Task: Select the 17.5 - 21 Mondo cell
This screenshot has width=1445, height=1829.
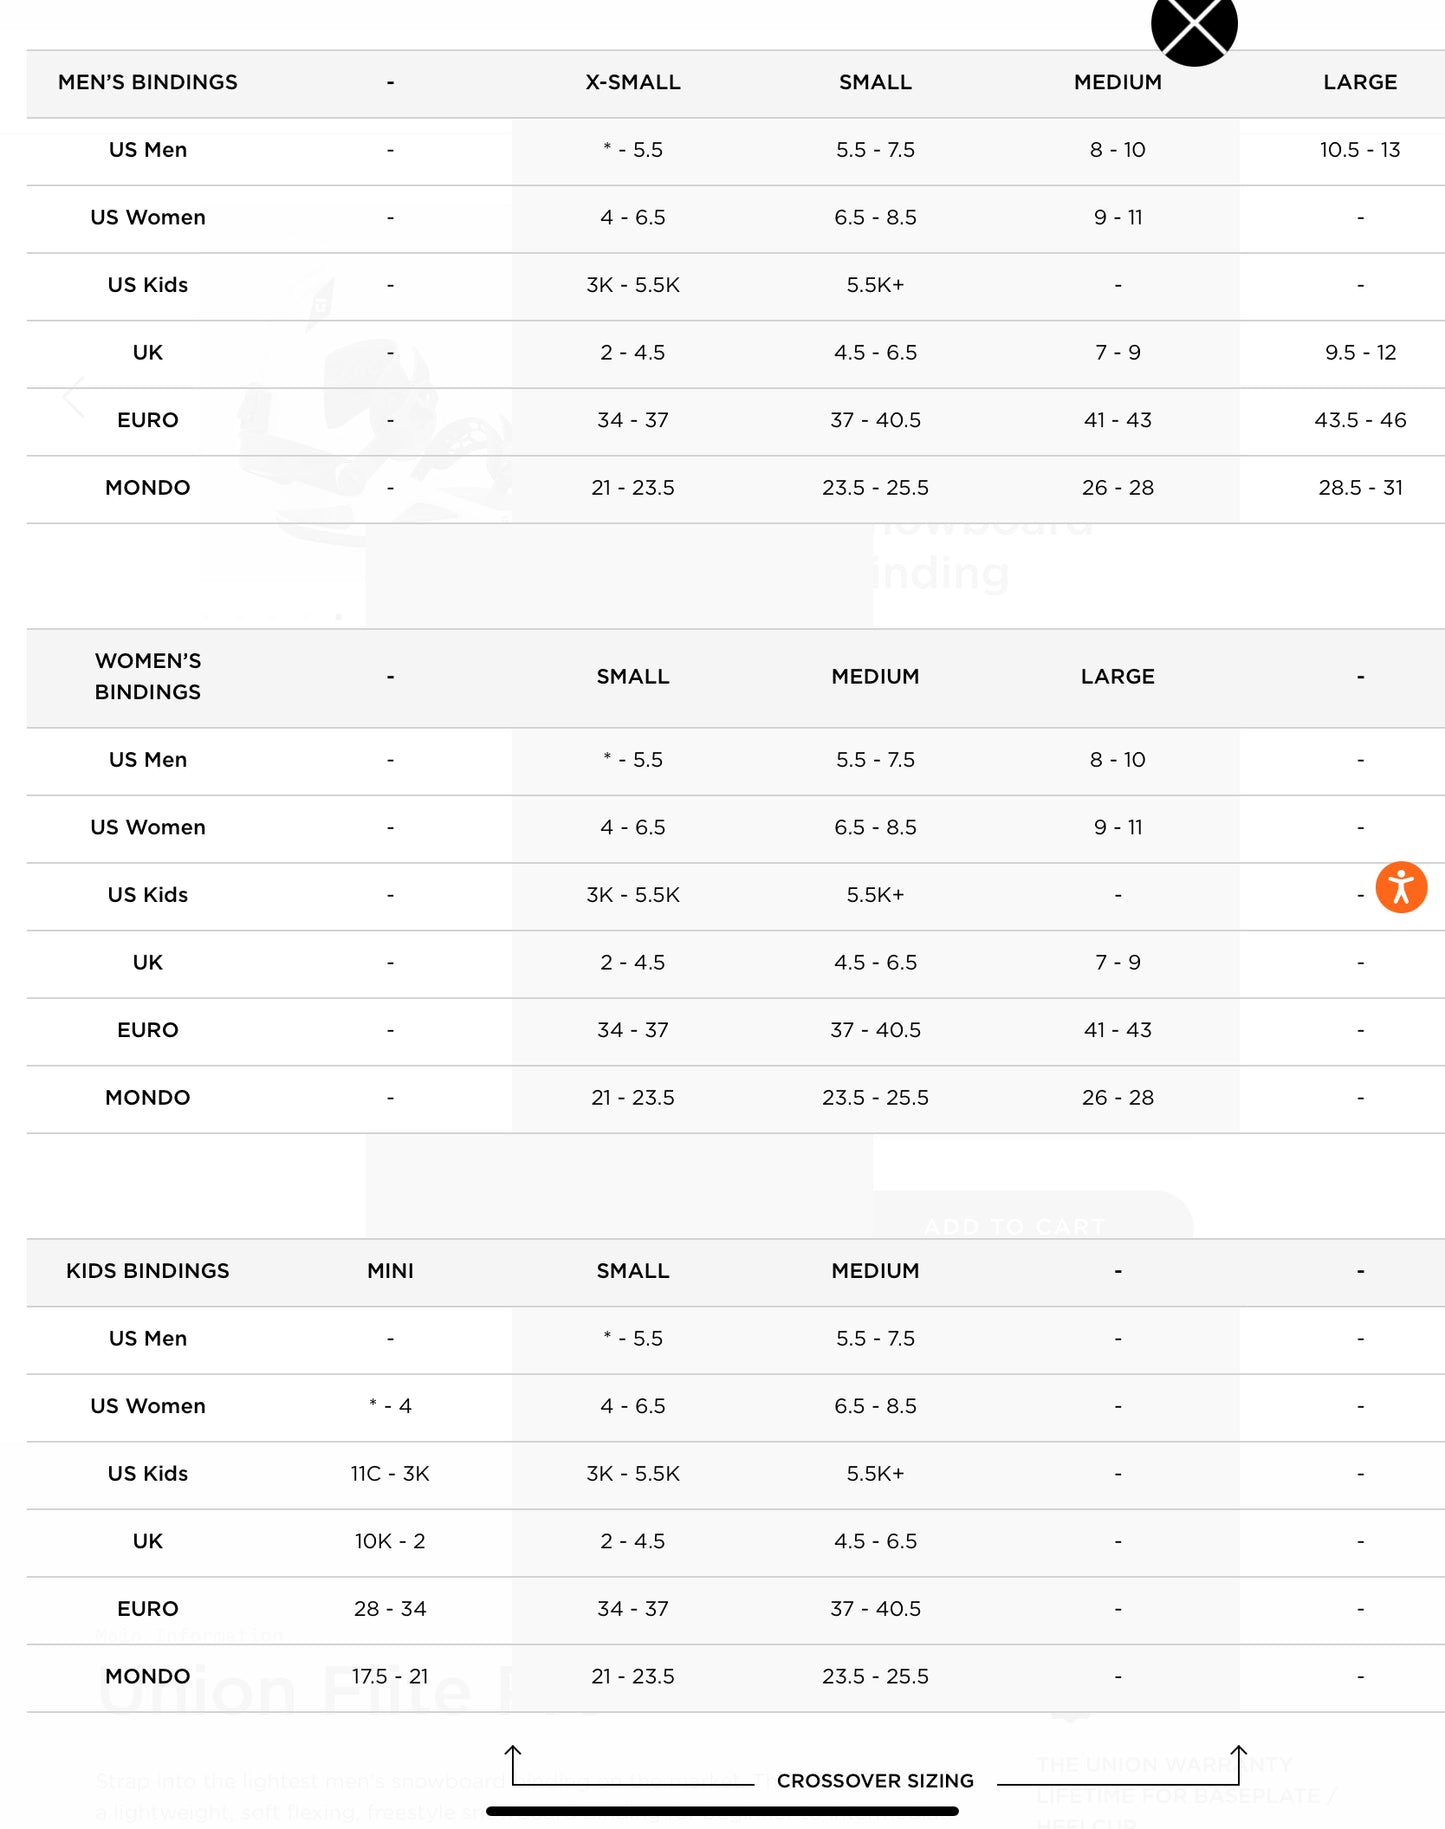Action: point(390,1677)
